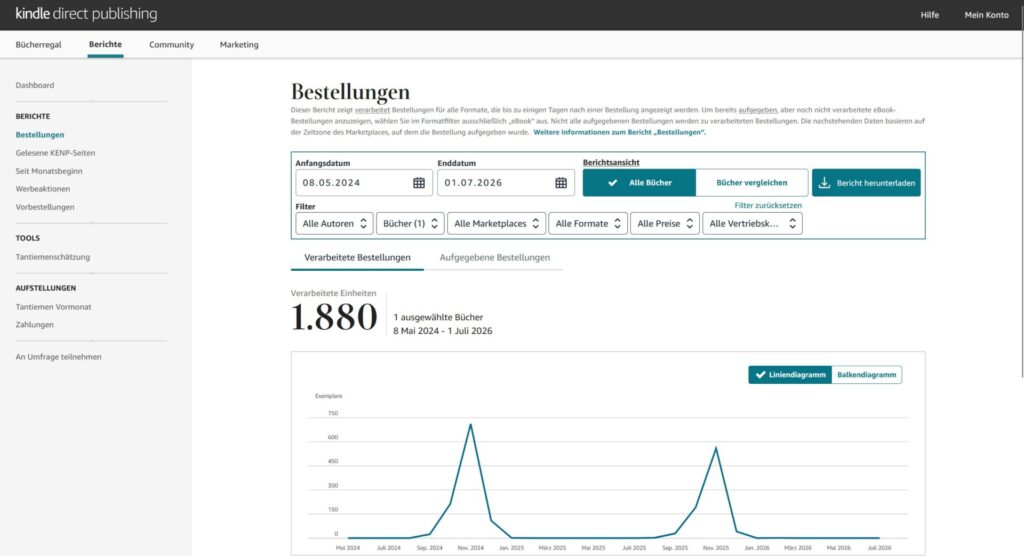
Task: Open Werbeaktionen in sidebar
Action: click(42, 189)
